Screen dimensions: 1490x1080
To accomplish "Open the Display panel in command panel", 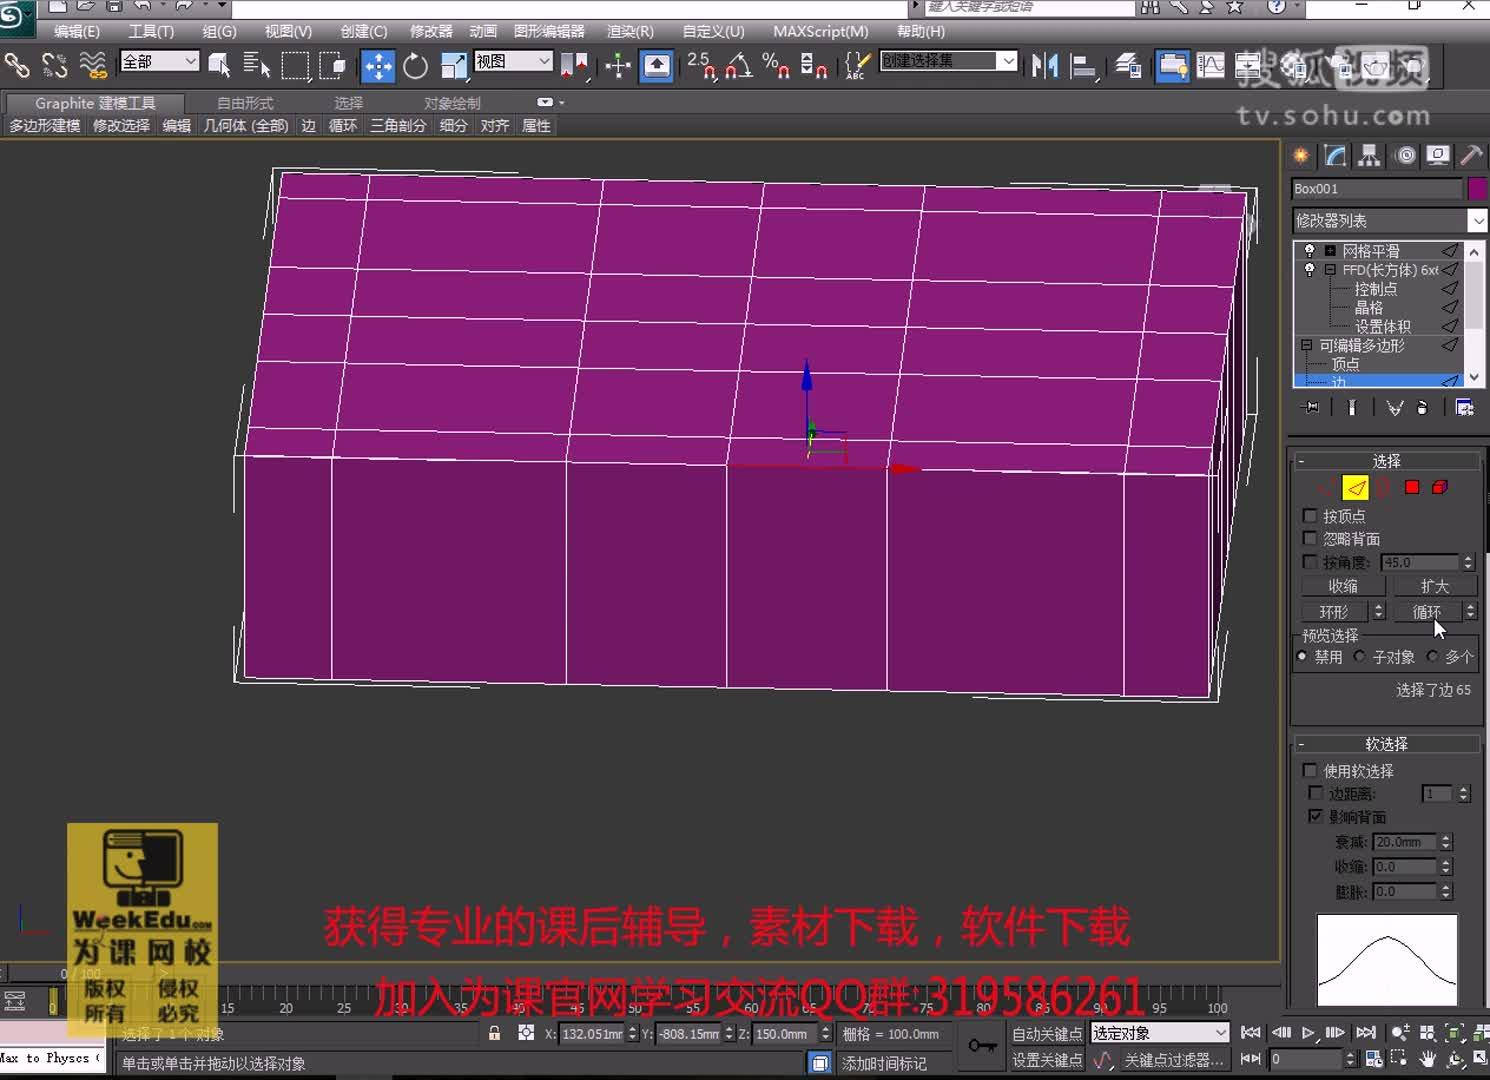I will [1438, 155].
